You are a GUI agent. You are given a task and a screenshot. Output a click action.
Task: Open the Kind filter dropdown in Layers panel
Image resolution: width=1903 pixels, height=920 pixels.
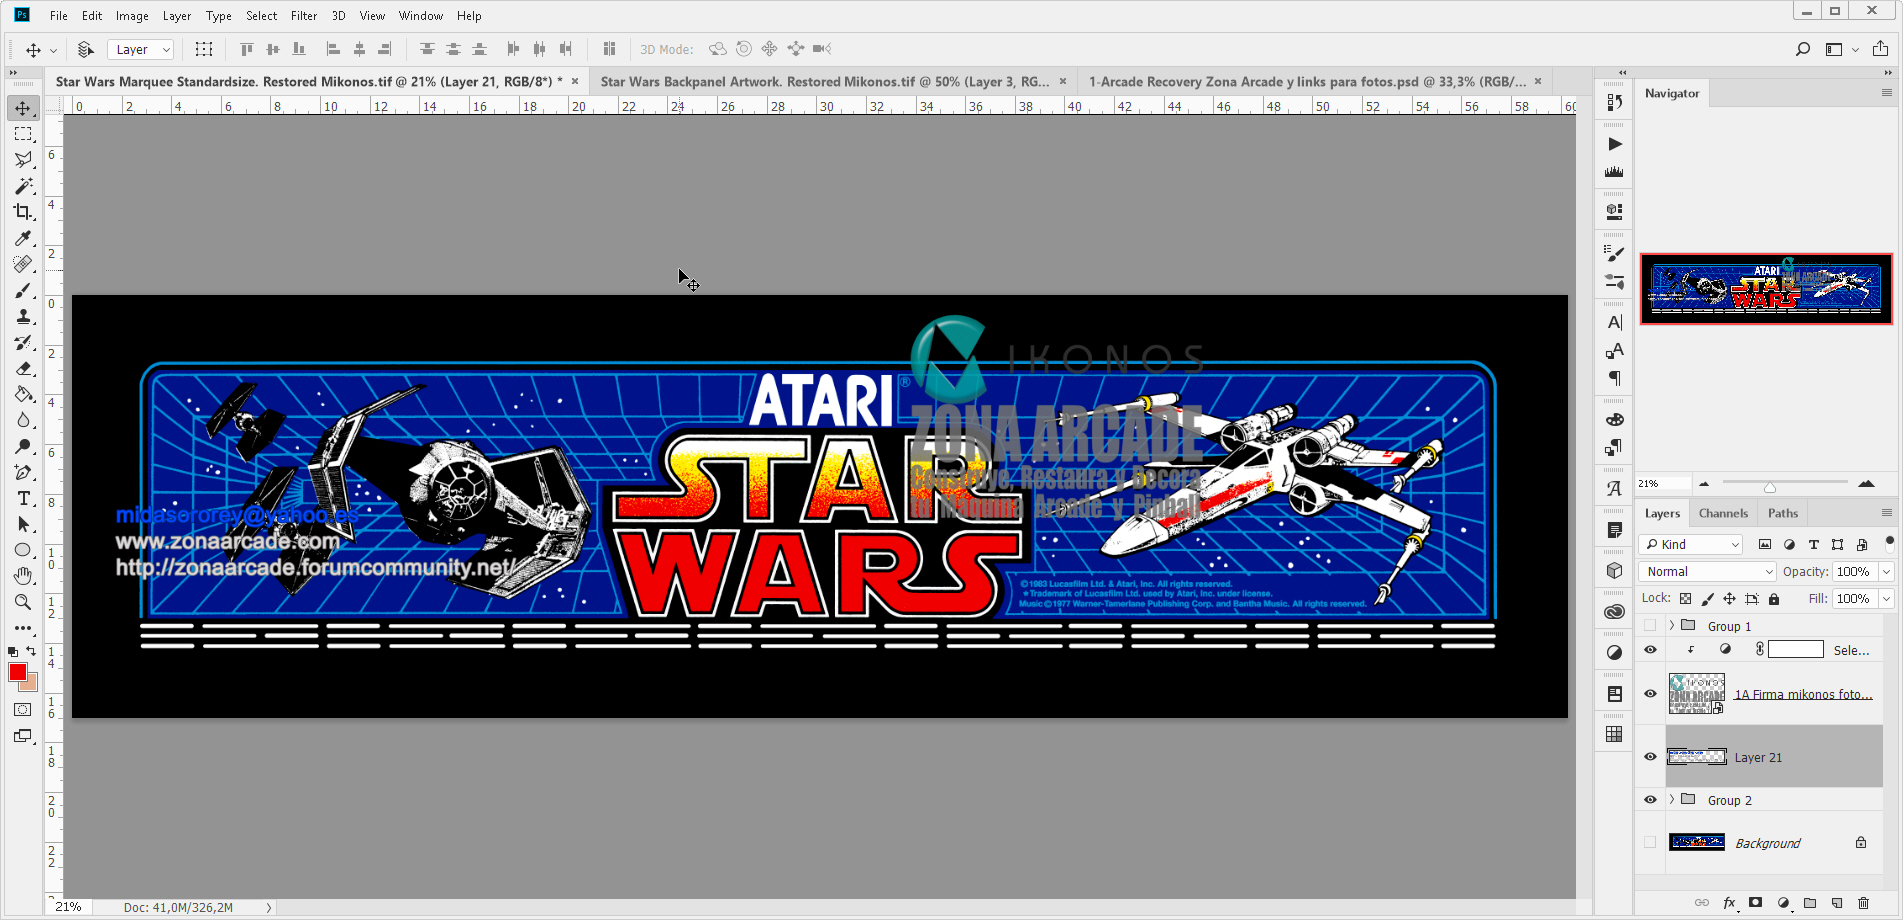(x=1691, y=544)
